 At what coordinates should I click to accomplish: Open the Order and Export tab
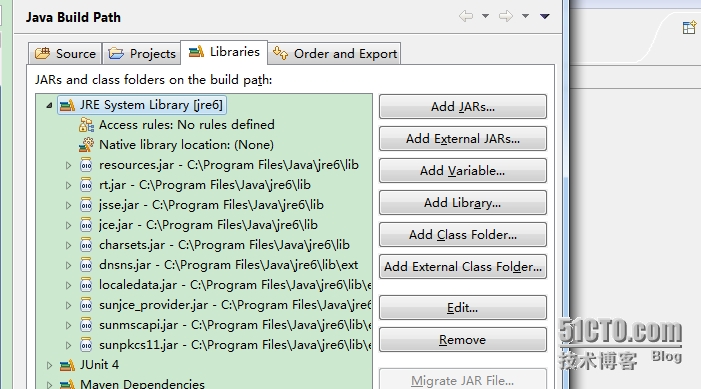pyautogui.click(x=334, y=54)
